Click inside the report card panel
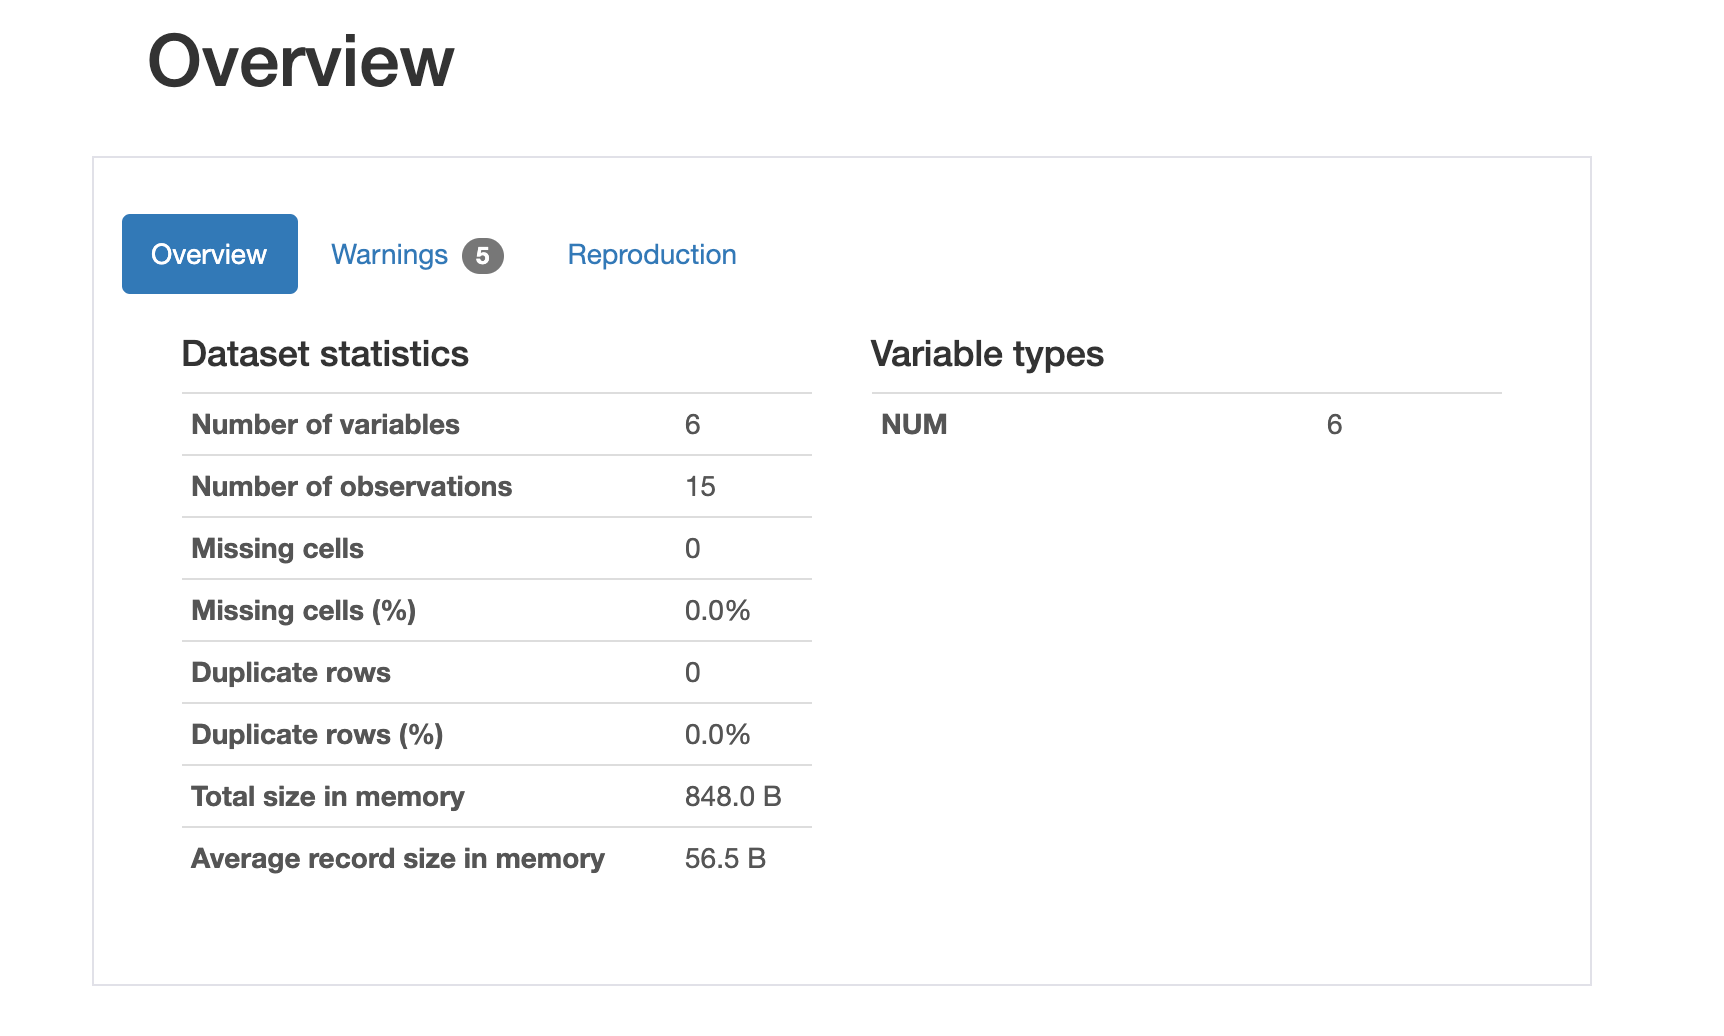 1200,700
